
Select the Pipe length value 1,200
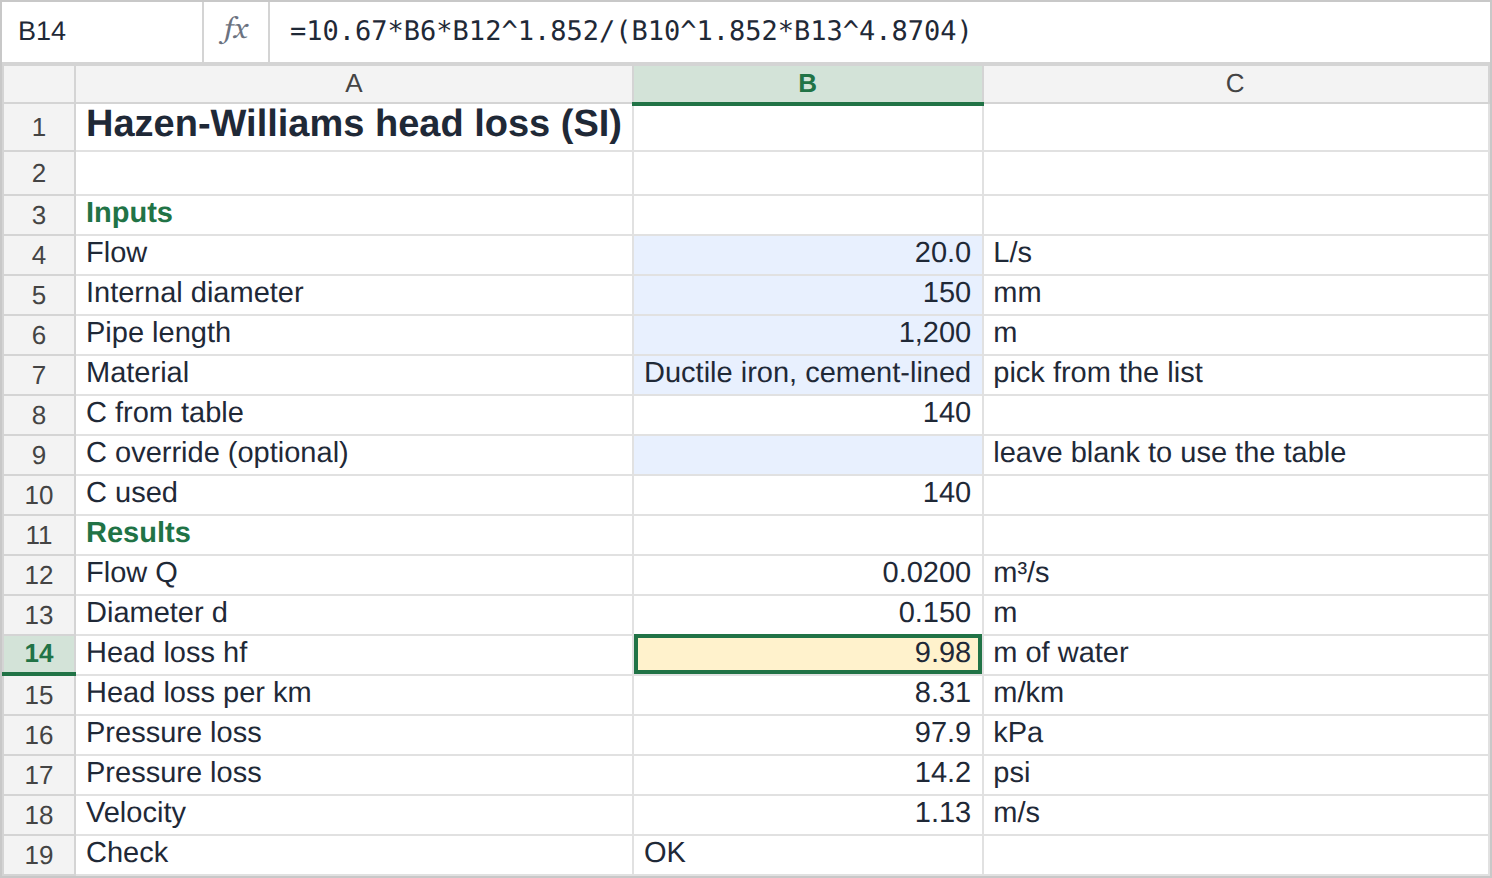click(808, 334)
